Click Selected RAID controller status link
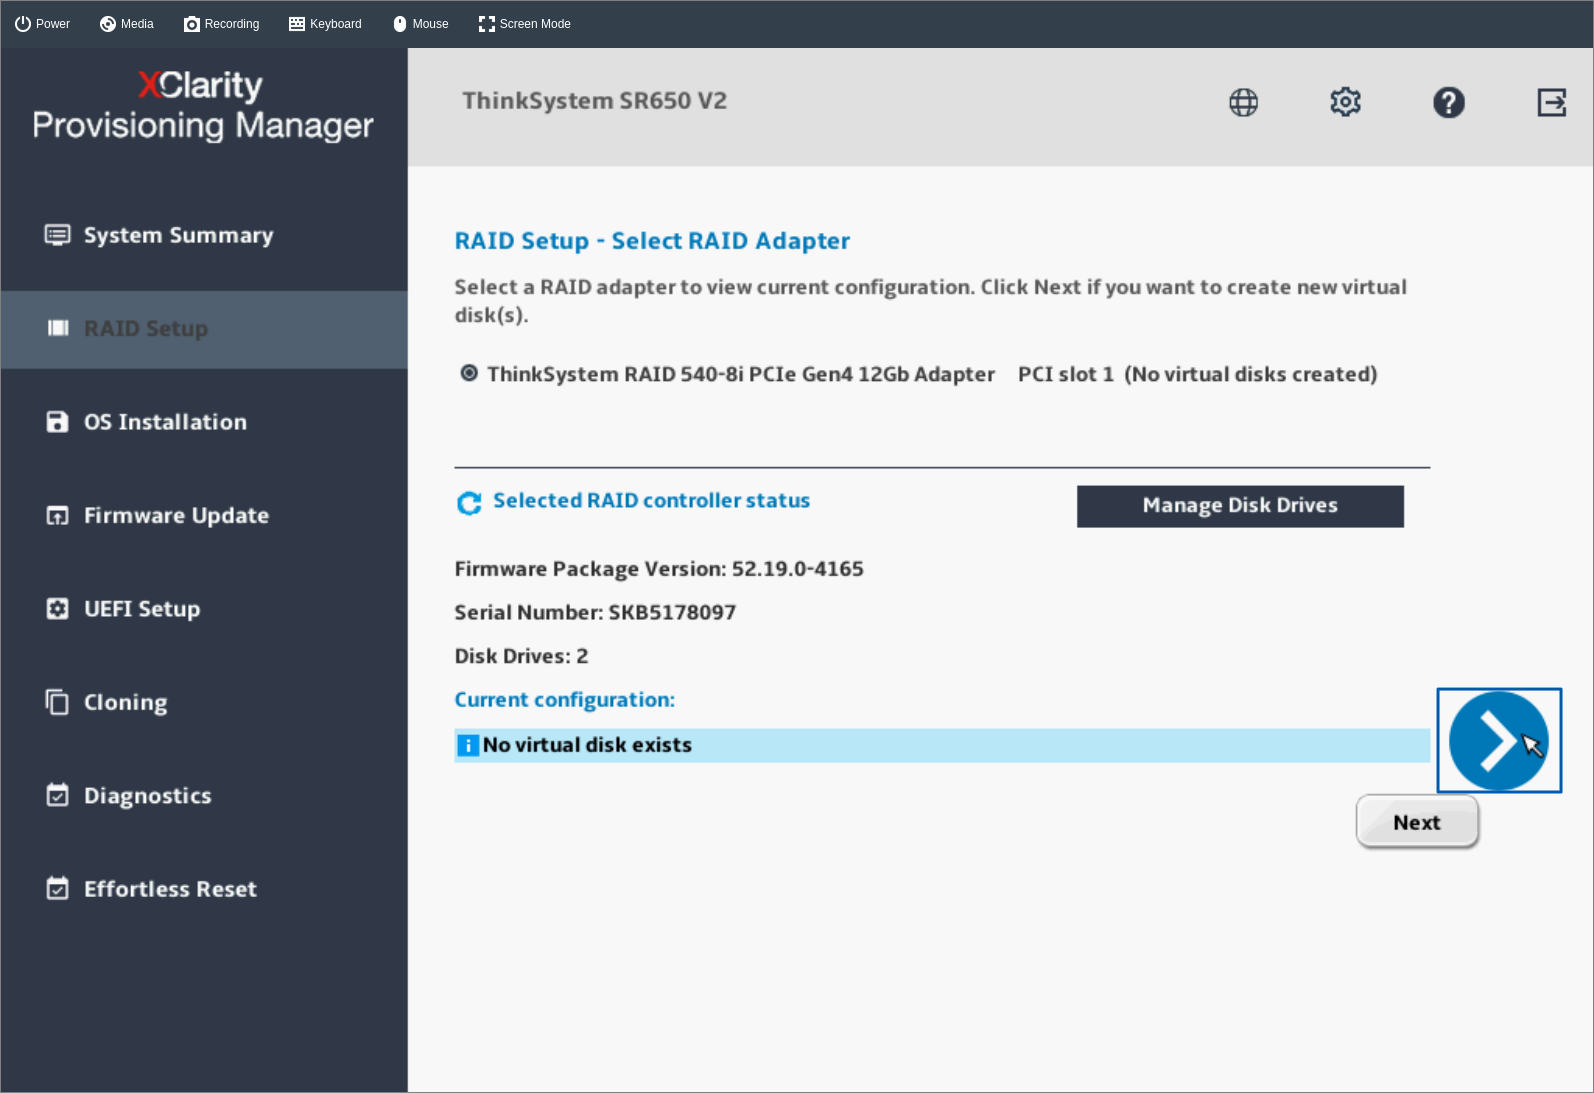 pos(651,500)
